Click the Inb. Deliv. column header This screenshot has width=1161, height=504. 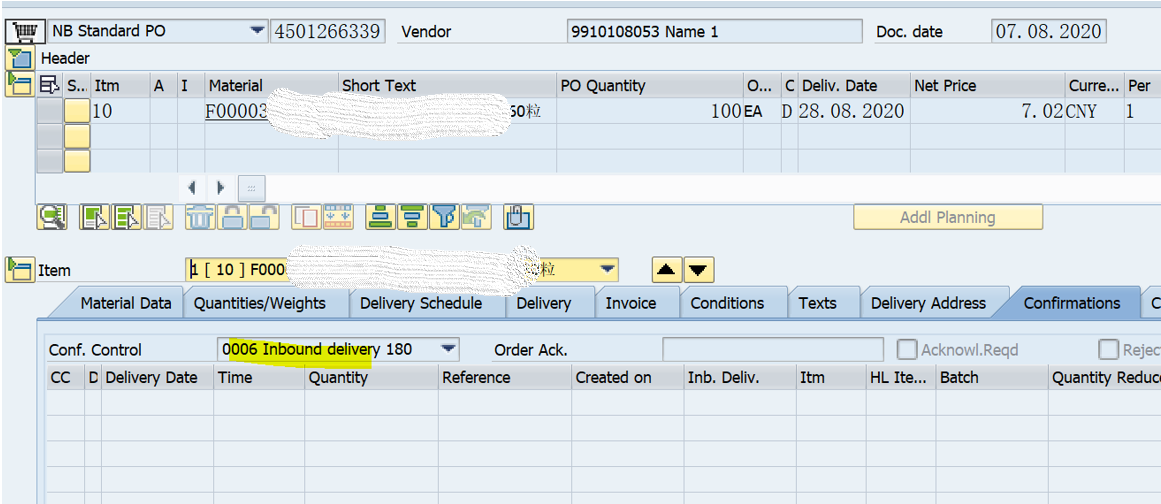point(740,377)
